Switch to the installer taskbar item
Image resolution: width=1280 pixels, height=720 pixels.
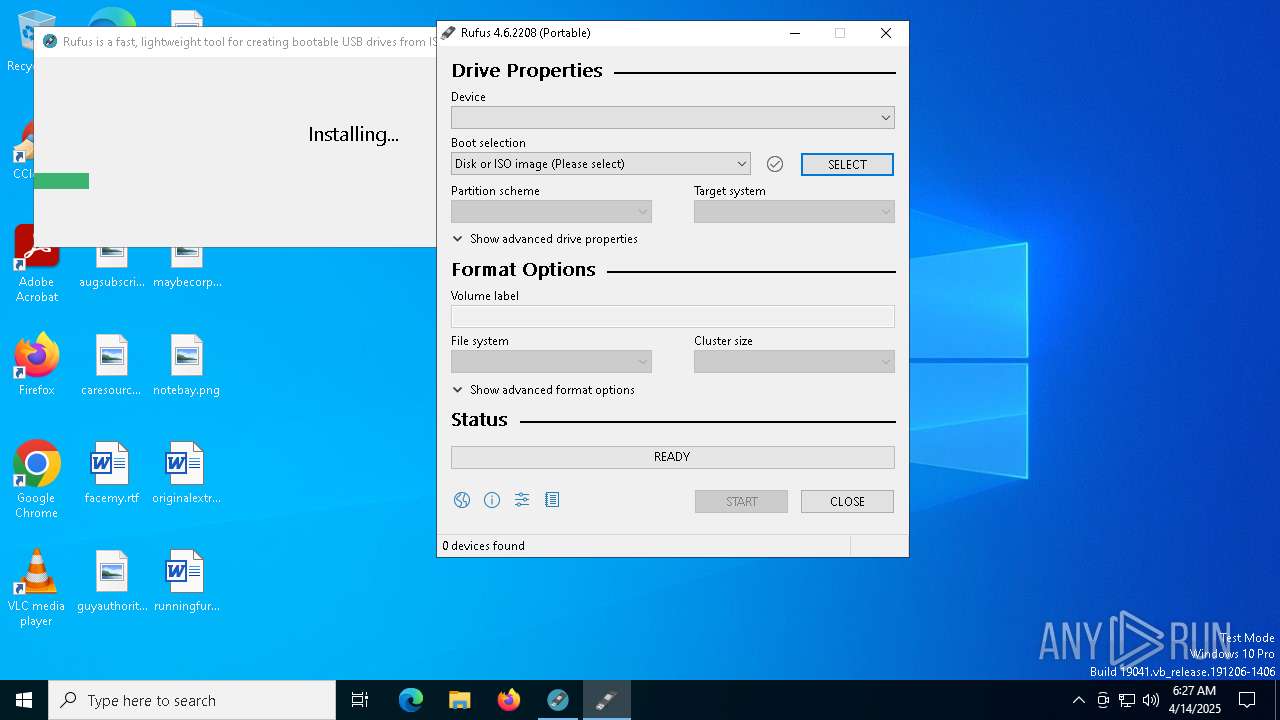[558, 700]
